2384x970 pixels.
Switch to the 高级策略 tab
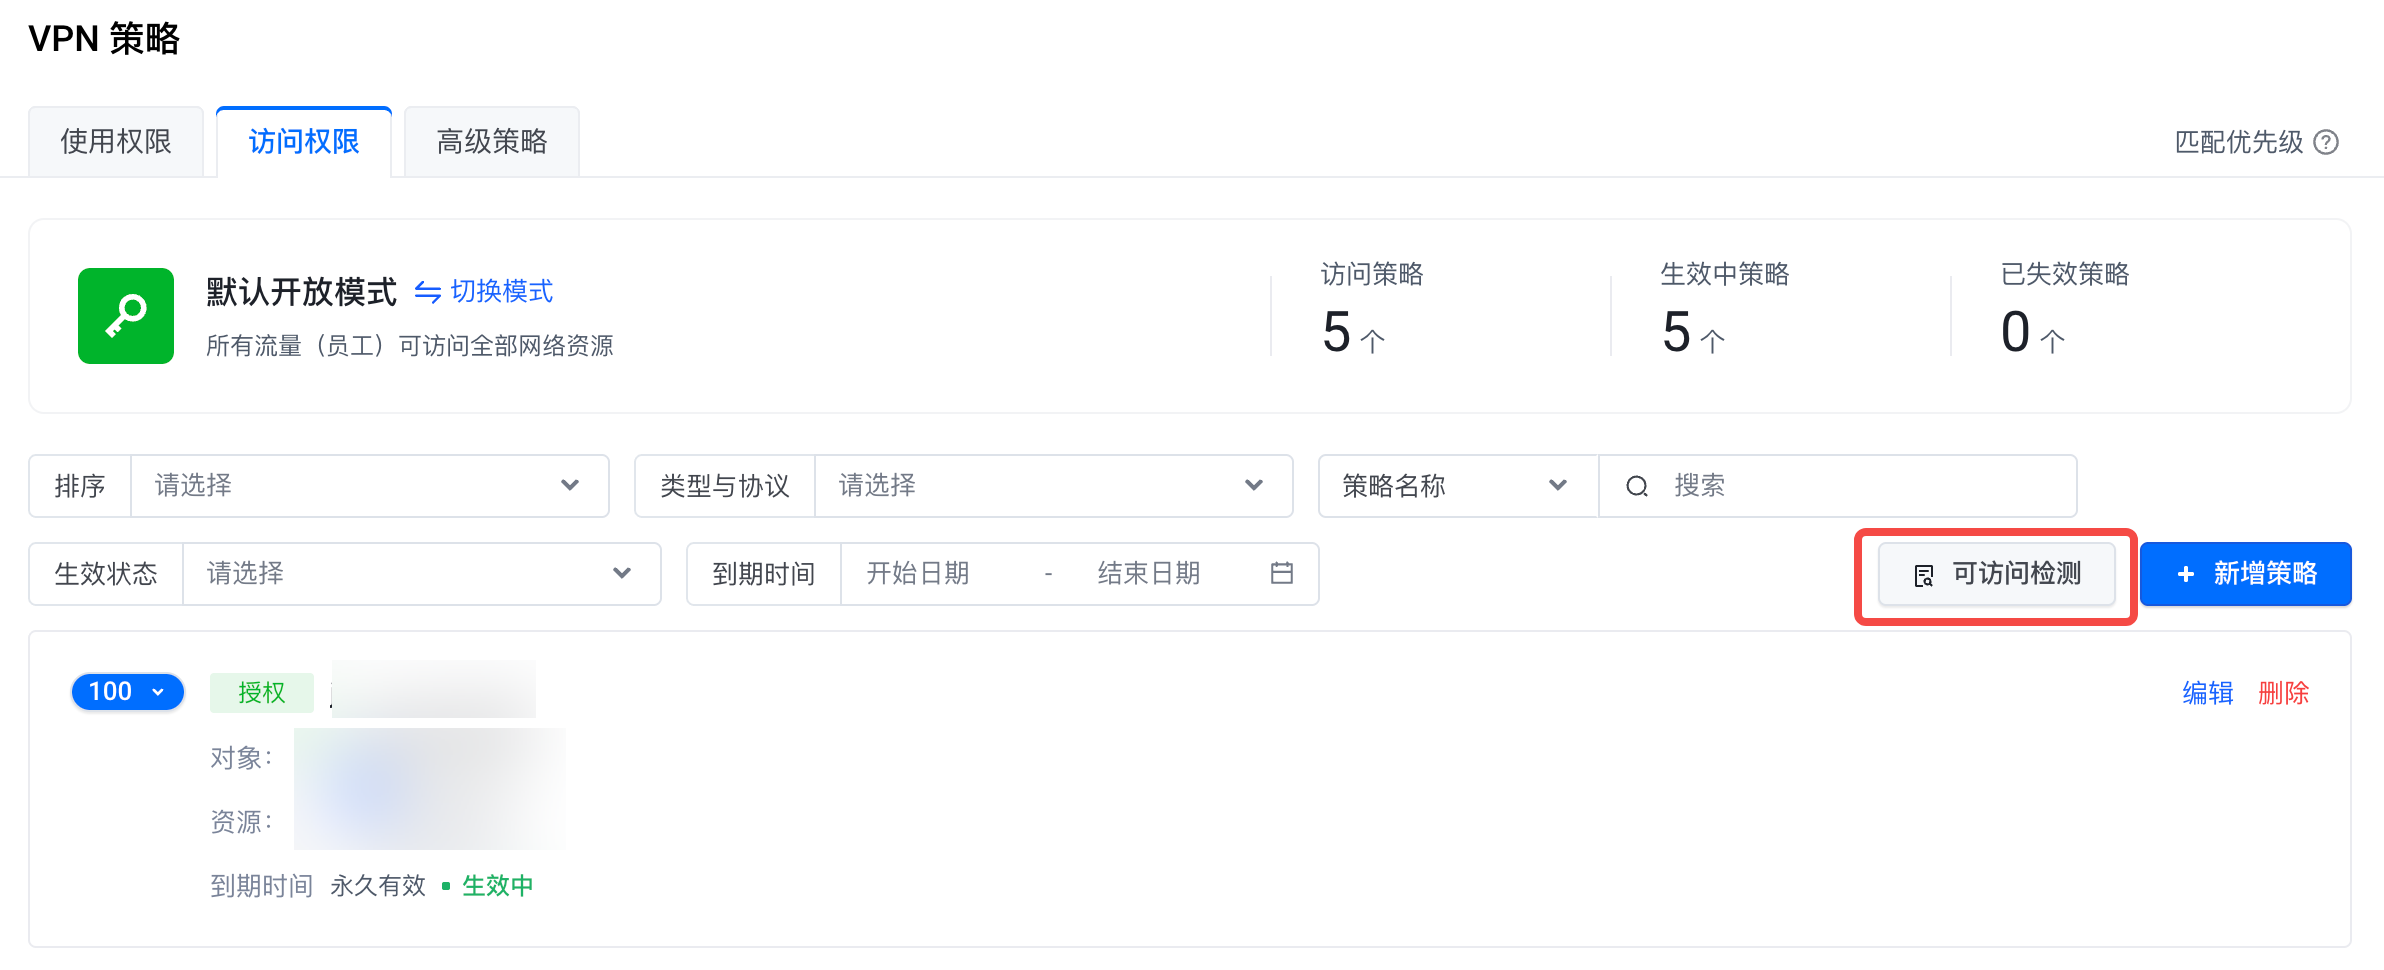tap(492, 142)
